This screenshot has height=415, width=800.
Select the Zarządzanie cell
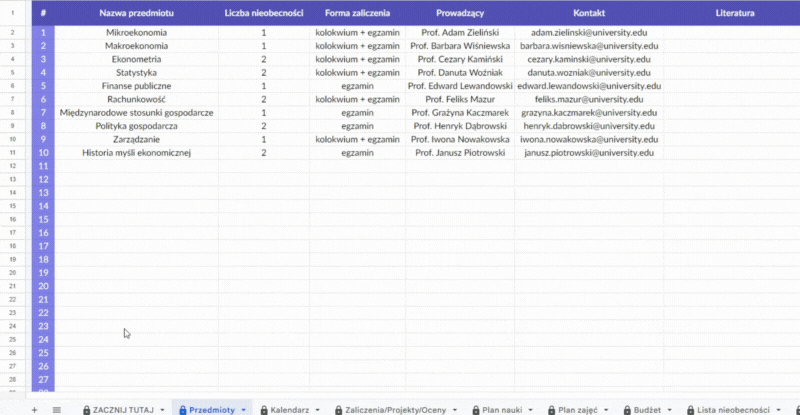(x=136, y=139)
